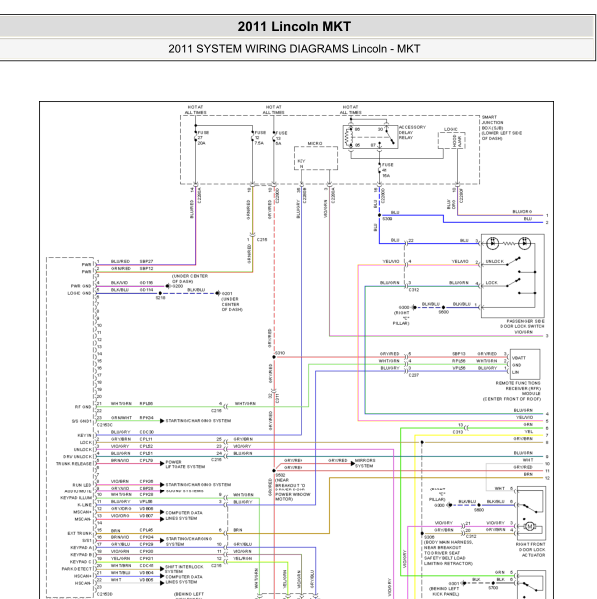Click the 'RUN LED' pin label
Viewport: 597px width, 599px height.
click(x=82, y=485)
